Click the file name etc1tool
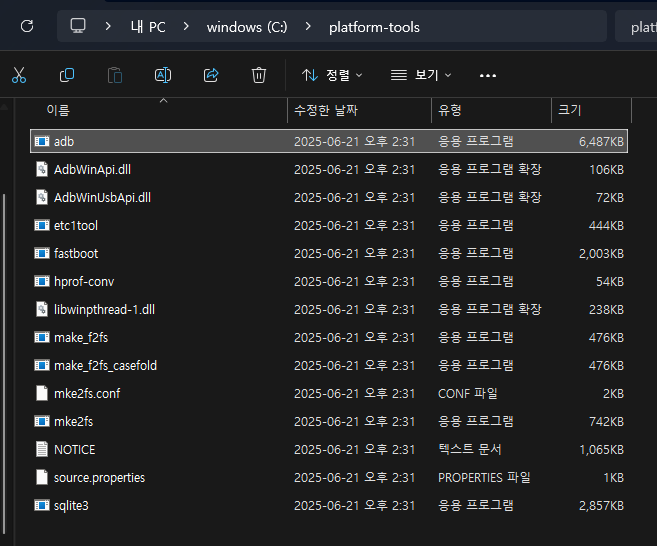Image resolution: width=657 pixels, height=546 pixels. point(76,225)
